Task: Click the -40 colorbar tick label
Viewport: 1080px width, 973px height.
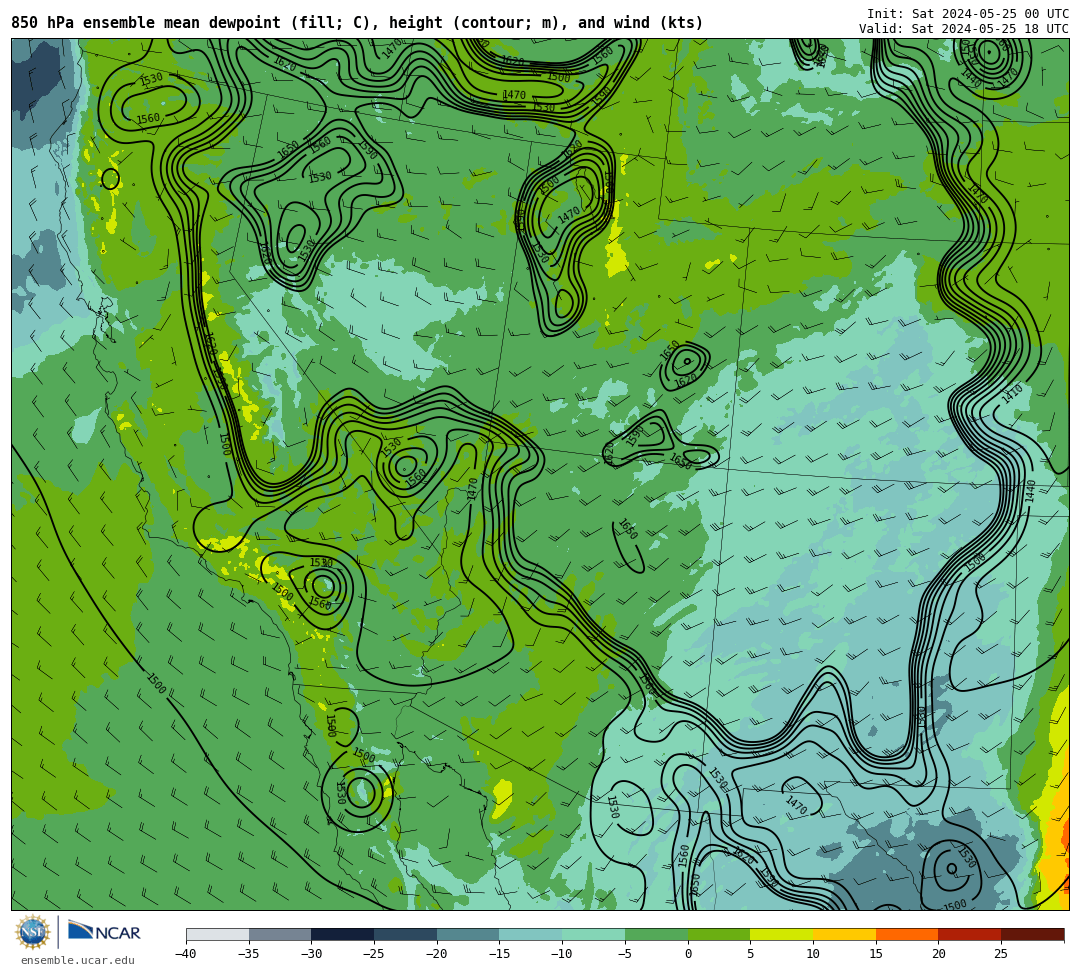Action: (x=186, y=954)
